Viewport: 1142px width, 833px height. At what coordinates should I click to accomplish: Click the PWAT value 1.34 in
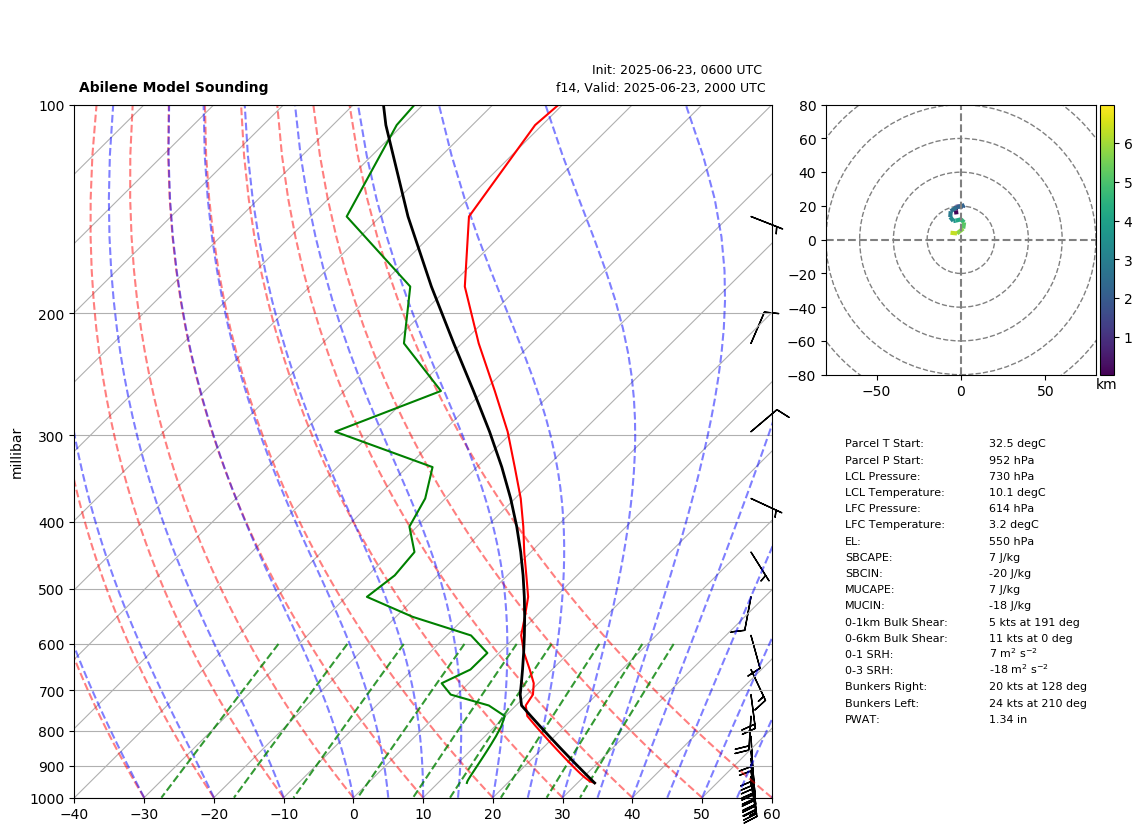(1008, 719)
